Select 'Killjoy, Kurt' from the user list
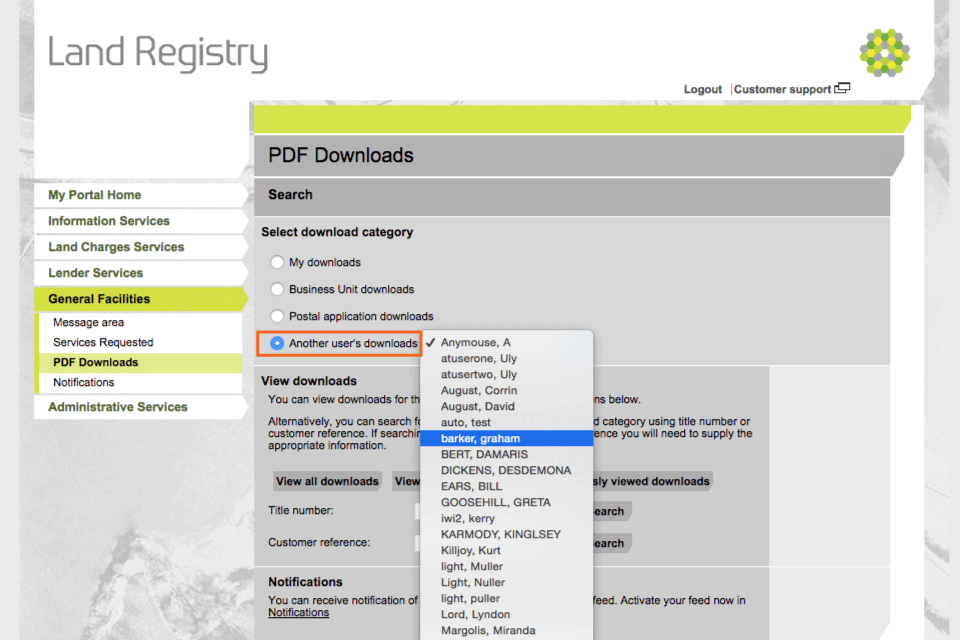 pos(470,550)
